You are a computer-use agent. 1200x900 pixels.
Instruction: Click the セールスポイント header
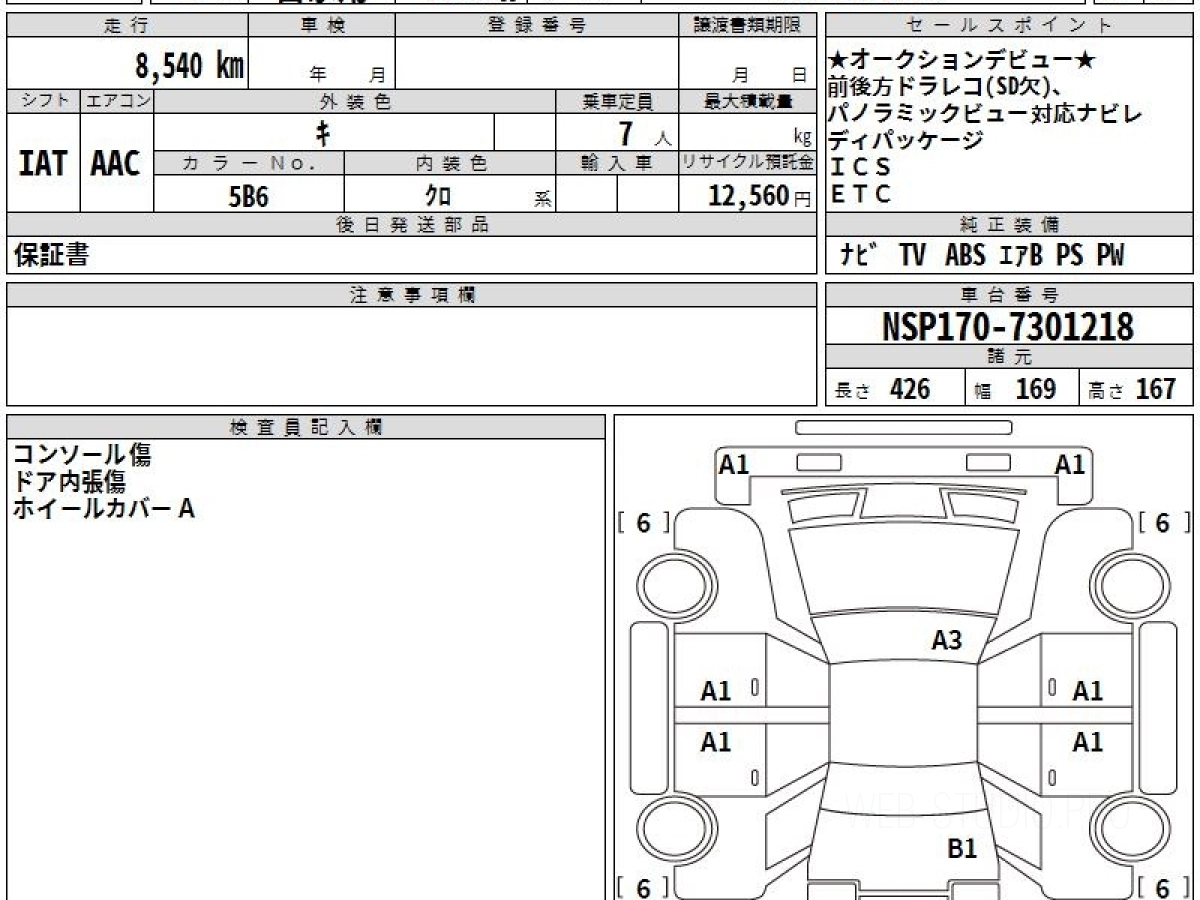pos(1010,26)
